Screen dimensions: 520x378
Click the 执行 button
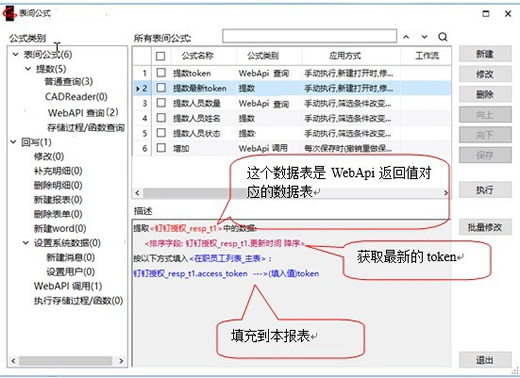pos(485,190)
